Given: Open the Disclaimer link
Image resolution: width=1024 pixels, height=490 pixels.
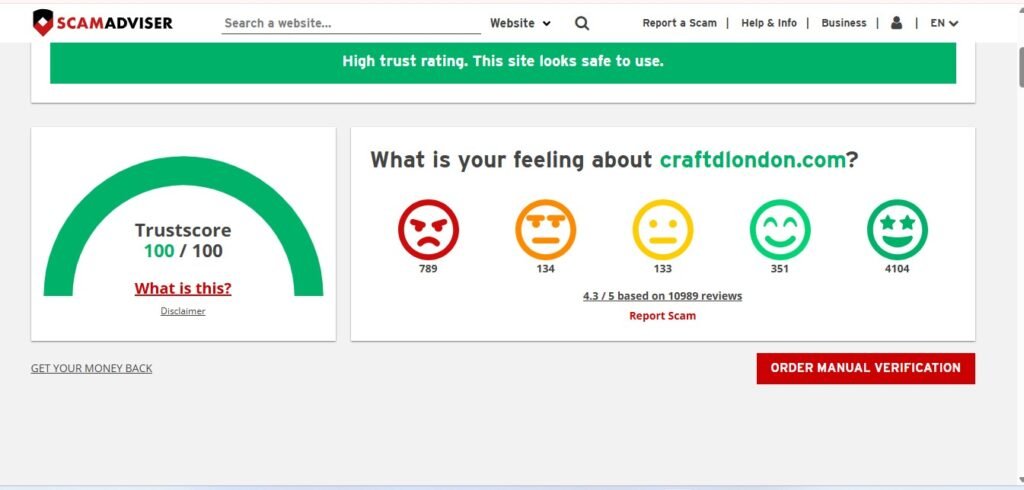Looking at the screenshot, I should pyautogui.click(x=183, y=311).
